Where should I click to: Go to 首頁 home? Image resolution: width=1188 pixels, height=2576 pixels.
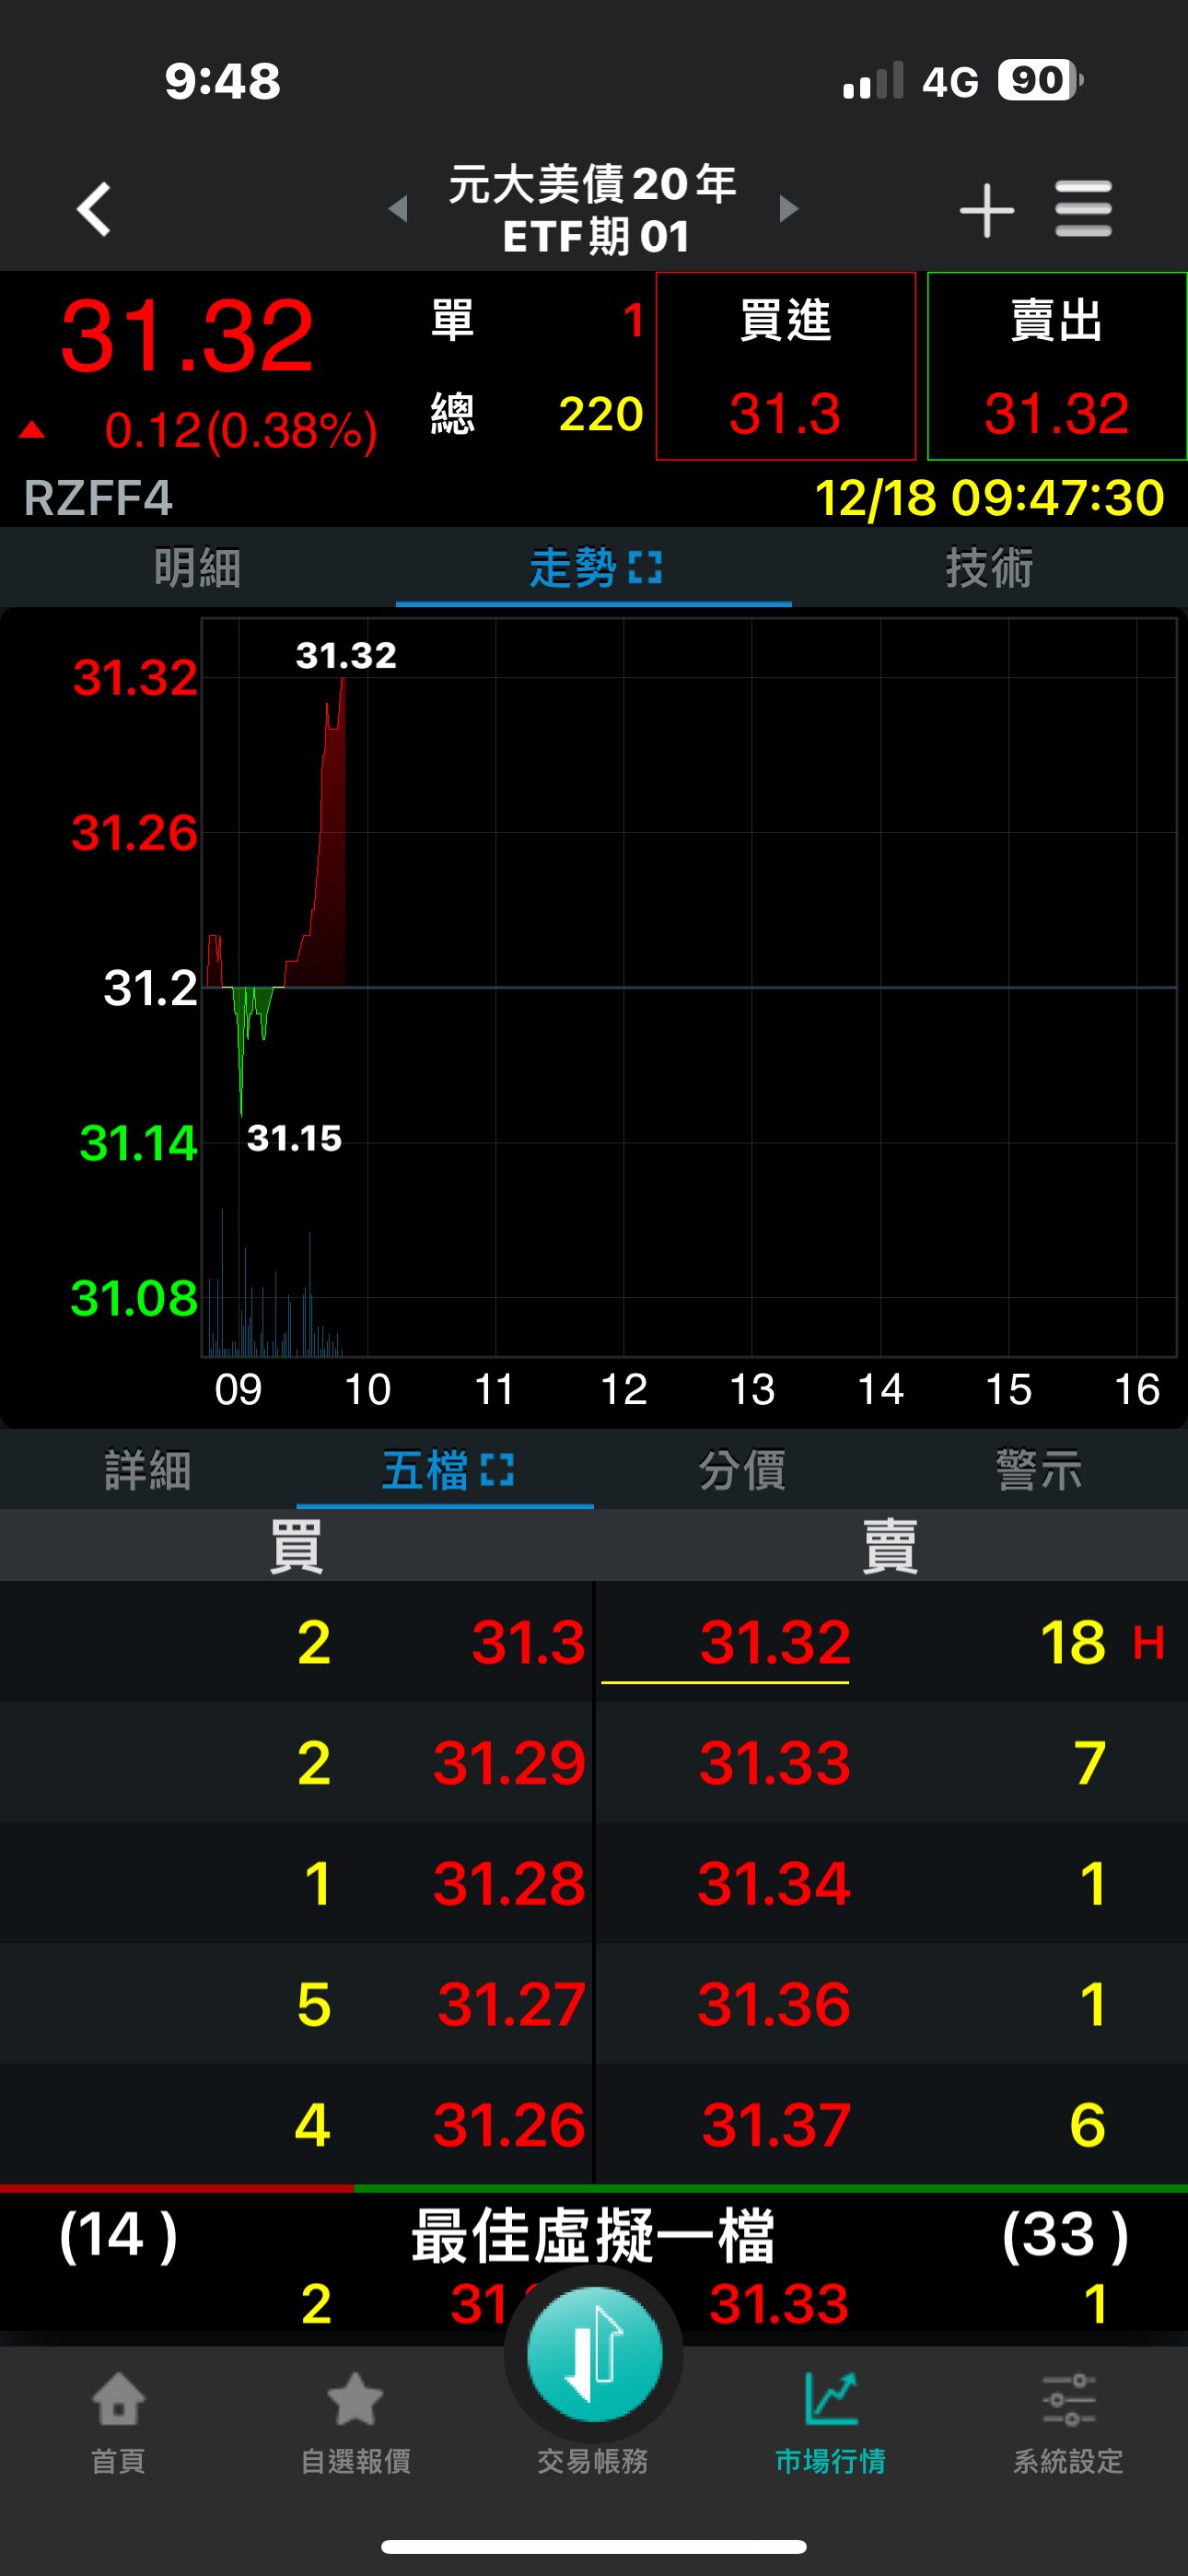click(118, 2423)
